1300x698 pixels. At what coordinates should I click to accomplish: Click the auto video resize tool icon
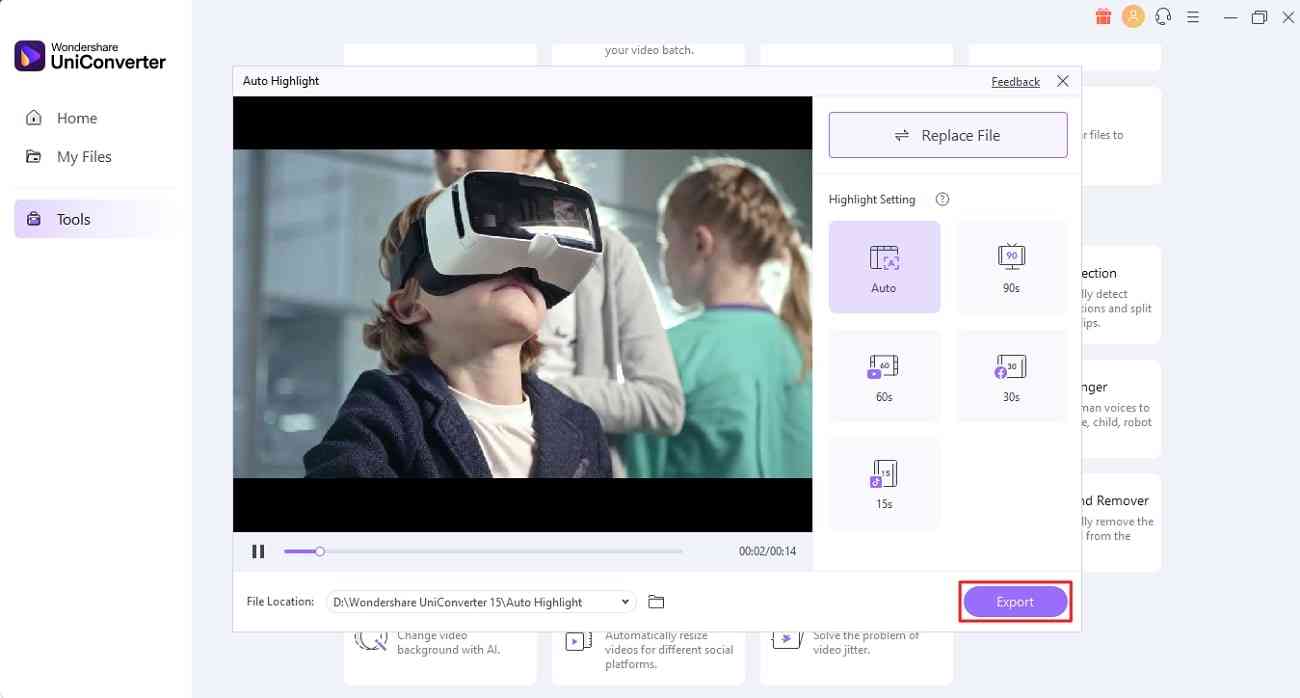(579, 642)
